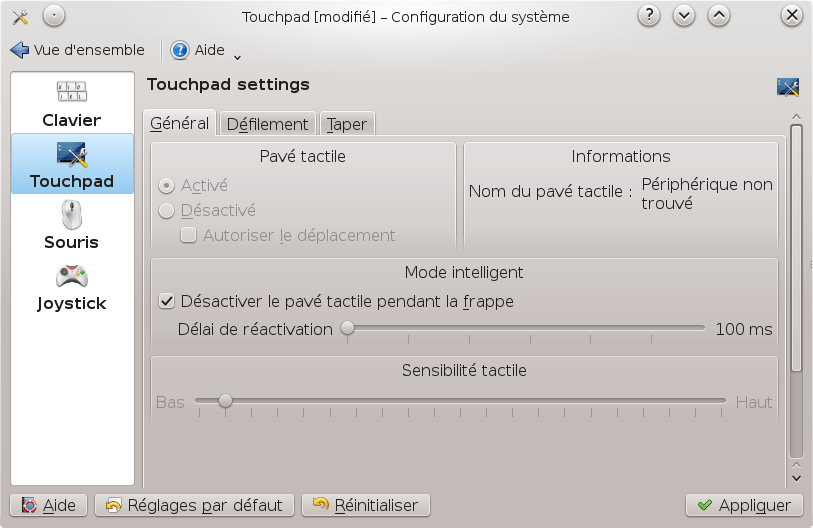Click the Délai de réactivation slider handle
The width and height of the screenshot is (813, 528).
(x=347, y=328)
